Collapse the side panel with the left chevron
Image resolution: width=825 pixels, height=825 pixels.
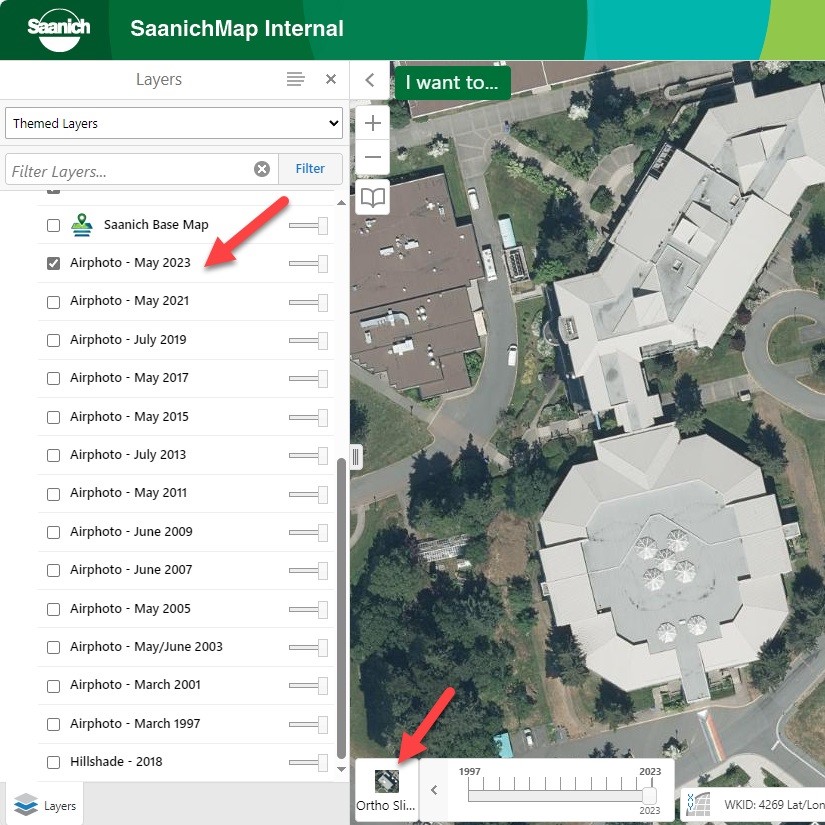point(369,79)
